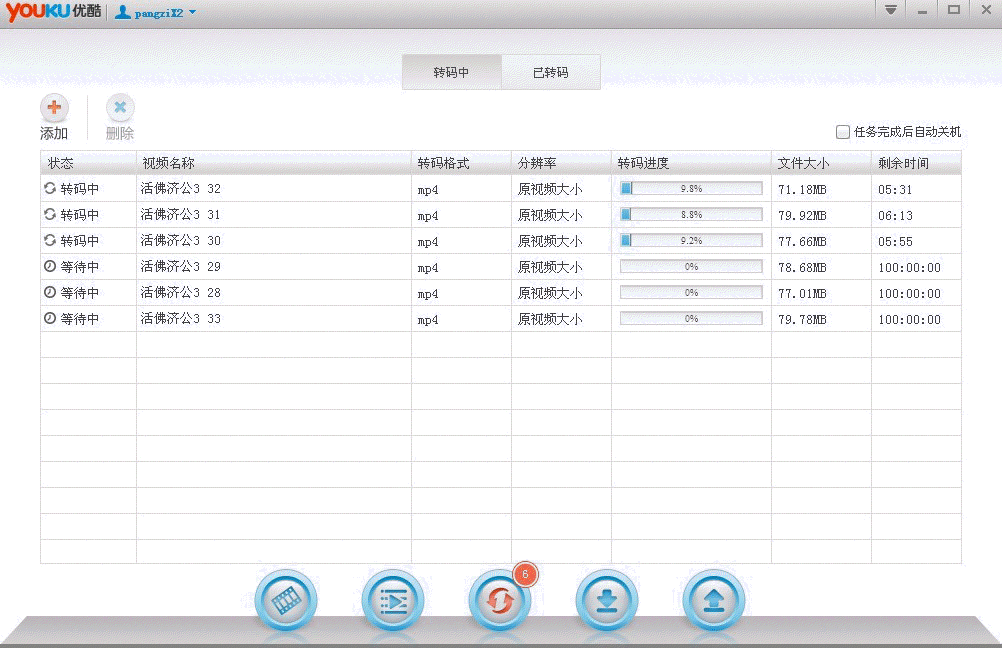
Task: Open the download icon in bottom dock
Action: point(606,601)
